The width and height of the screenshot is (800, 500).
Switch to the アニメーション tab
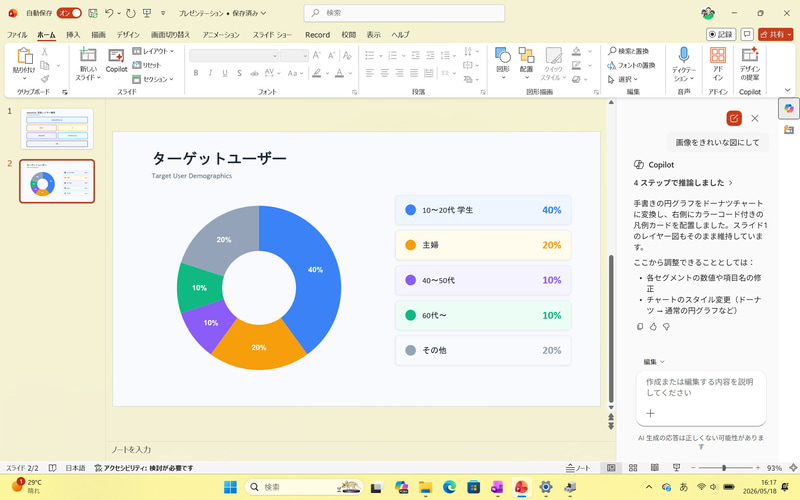click(221, 35)
